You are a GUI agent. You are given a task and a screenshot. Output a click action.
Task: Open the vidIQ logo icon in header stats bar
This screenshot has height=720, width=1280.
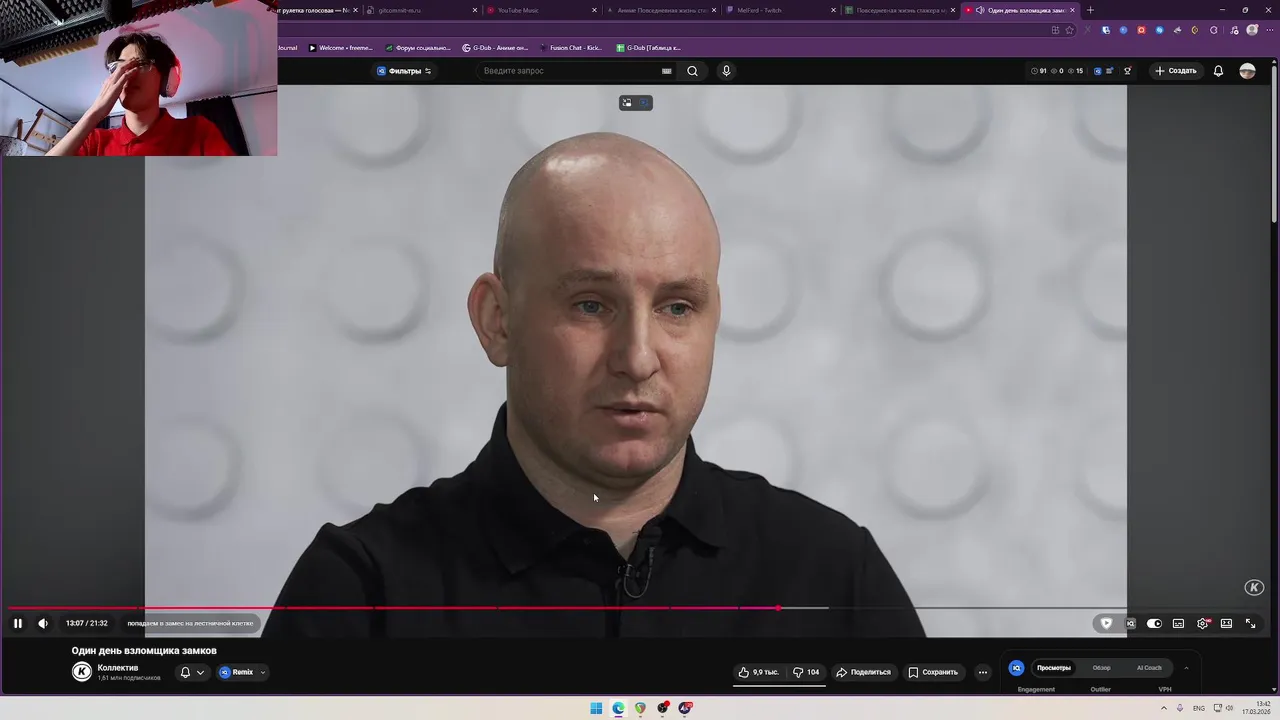[1098, 71]
